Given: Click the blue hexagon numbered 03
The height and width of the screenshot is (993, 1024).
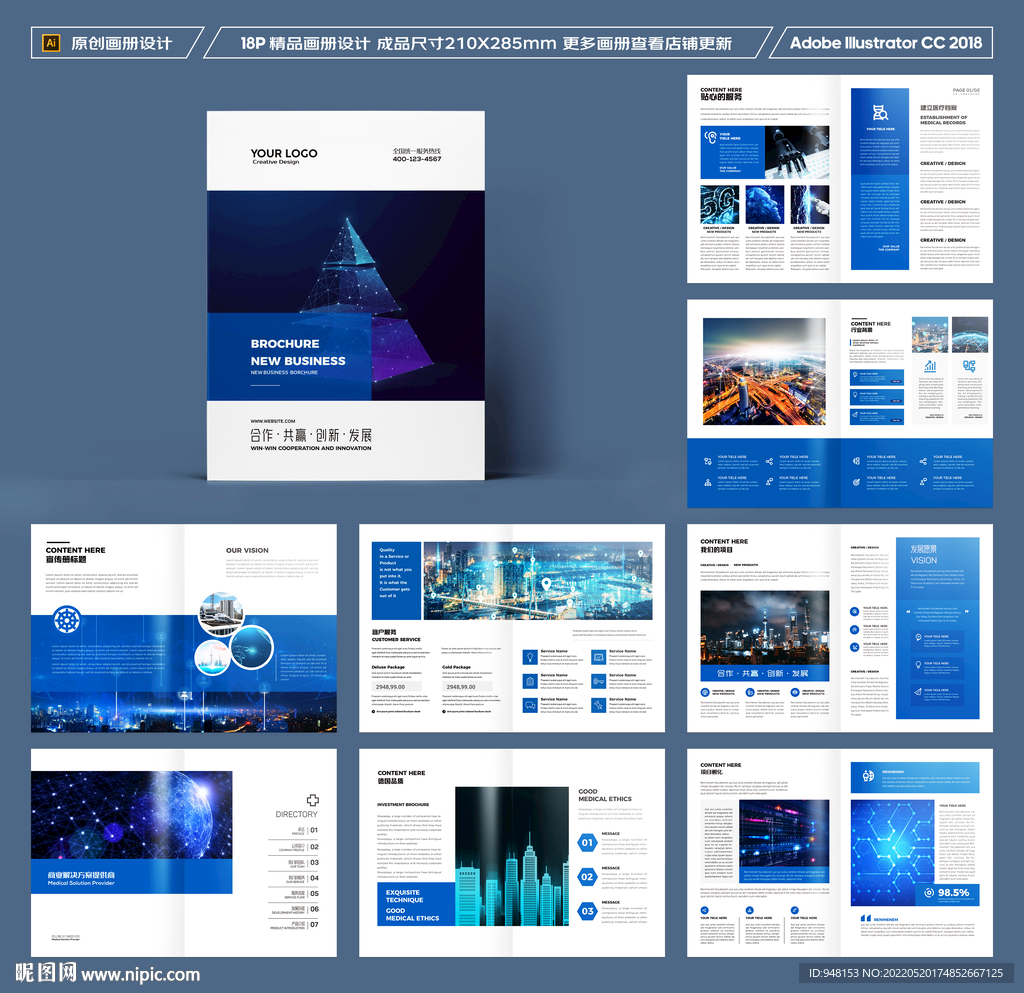Looking at the screenshot, I should (587, 911).
